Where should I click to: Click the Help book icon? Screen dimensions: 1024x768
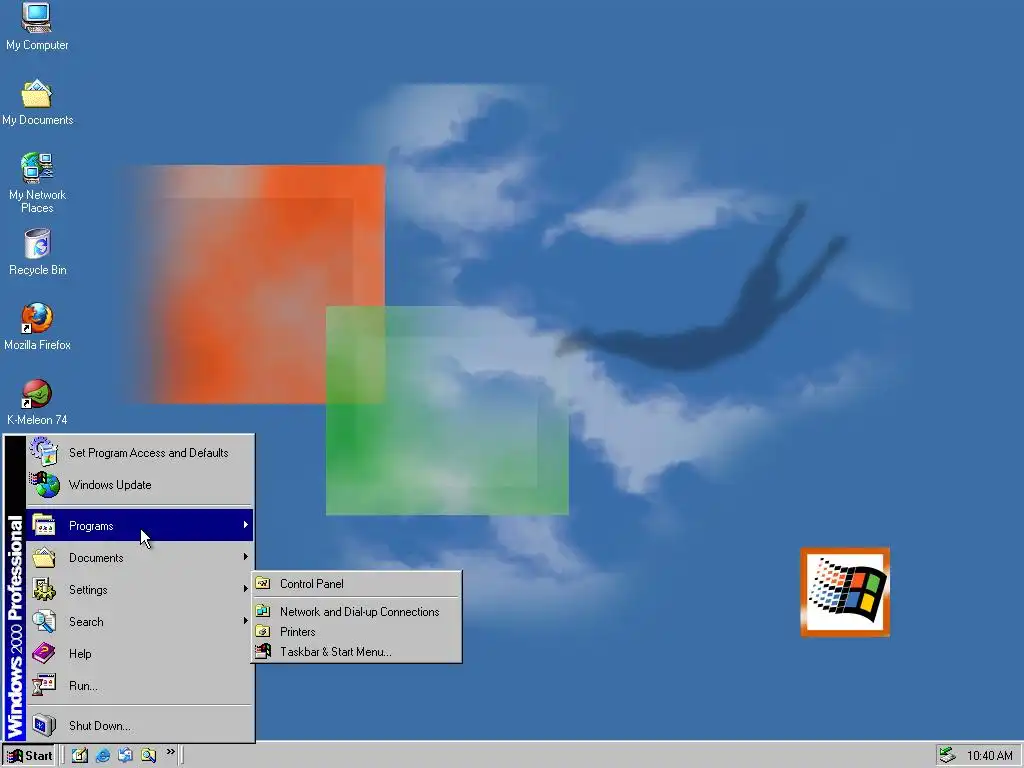(44, 653)
